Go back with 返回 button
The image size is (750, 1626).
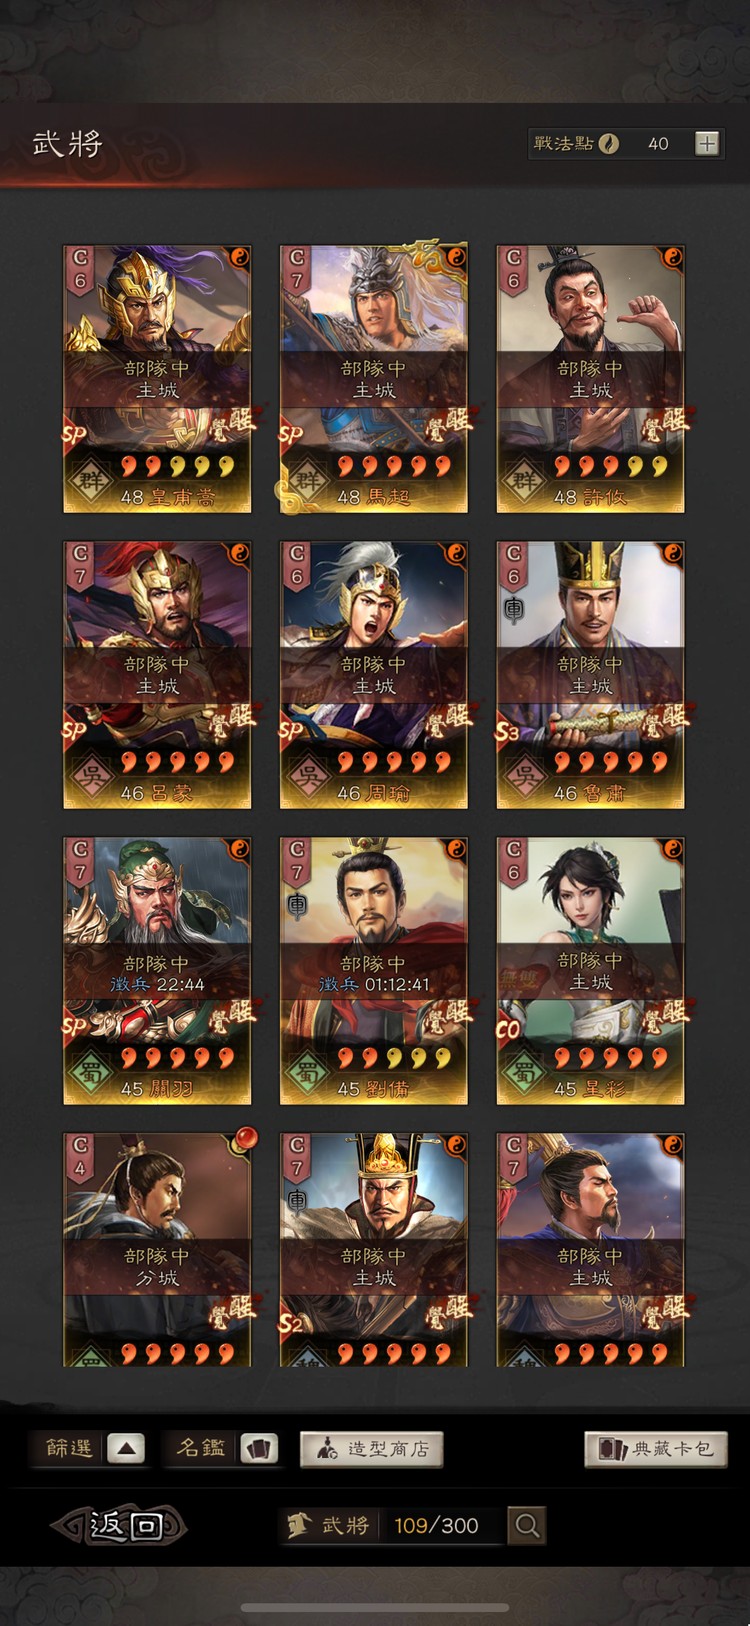click(x=120, y=1525)
